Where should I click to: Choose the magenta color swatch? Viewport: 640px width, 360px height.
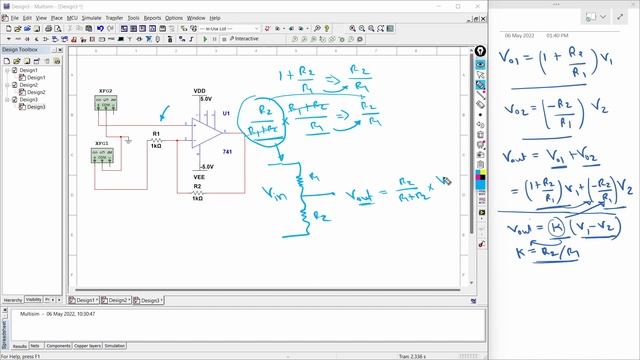[x=479, y=177]
